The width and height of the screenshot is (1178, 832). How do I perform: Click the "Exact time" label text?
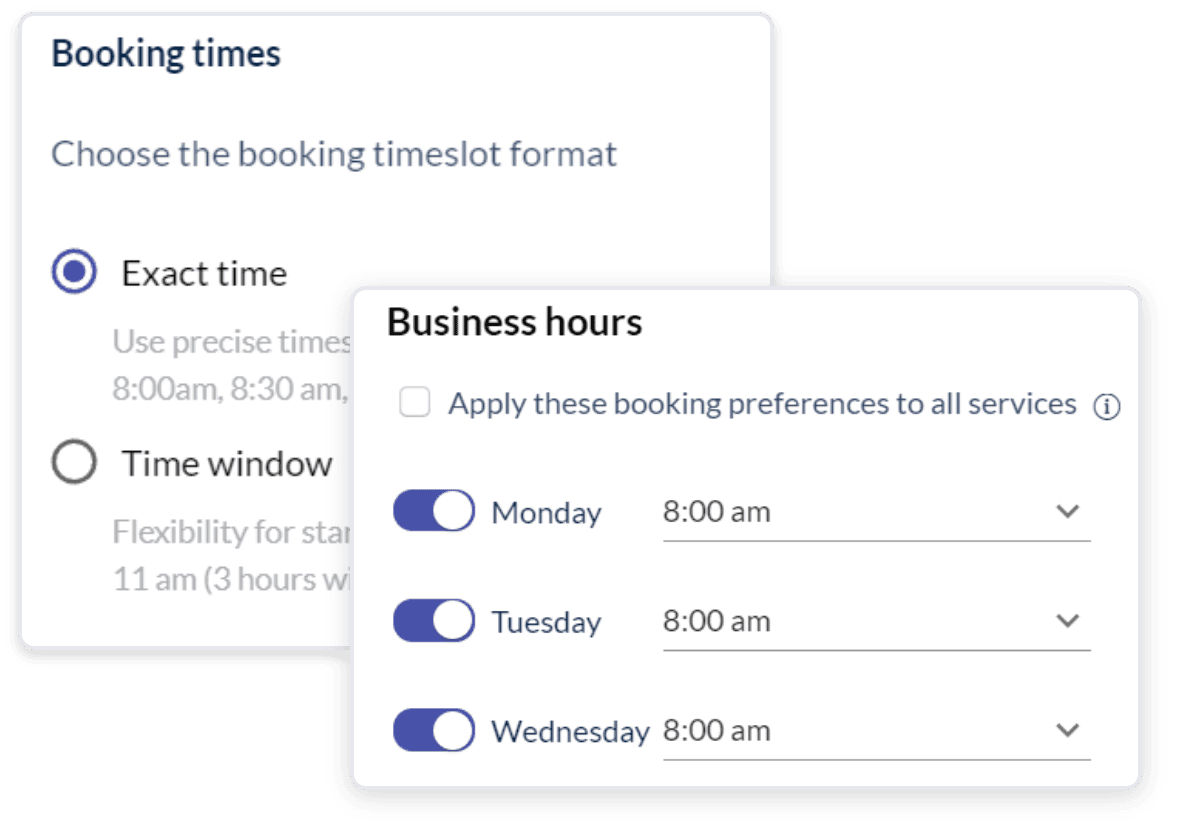pos(204,272)
